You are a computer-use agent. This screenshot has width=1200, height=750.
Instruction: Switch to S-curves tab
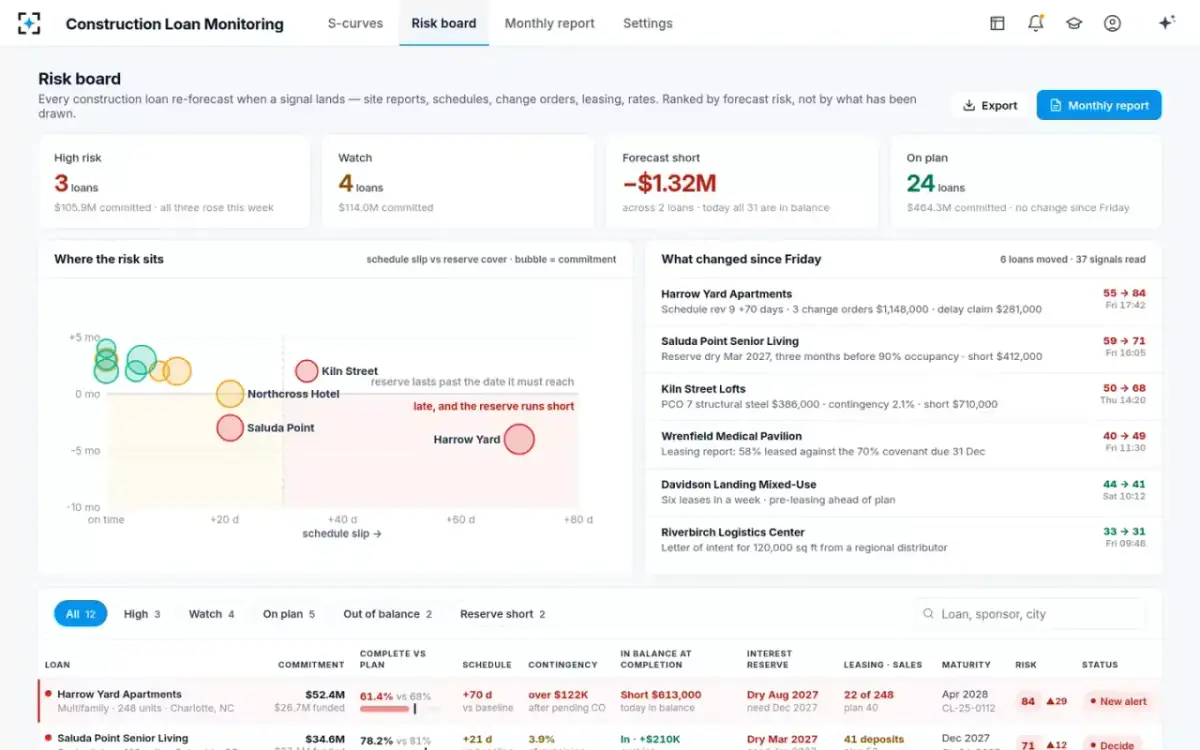point(355,23)
